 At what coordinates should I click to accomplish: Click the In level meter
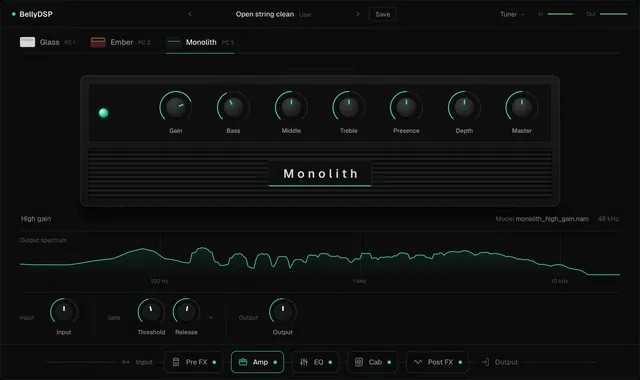(561, 14)
